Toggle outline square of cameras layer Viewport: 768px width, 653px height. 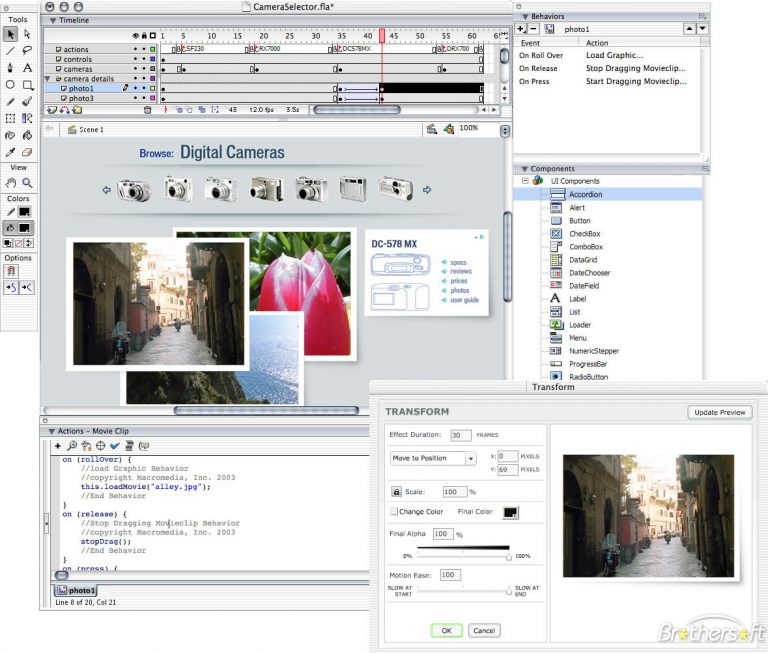pyautogui.click(x=152, y=69)
